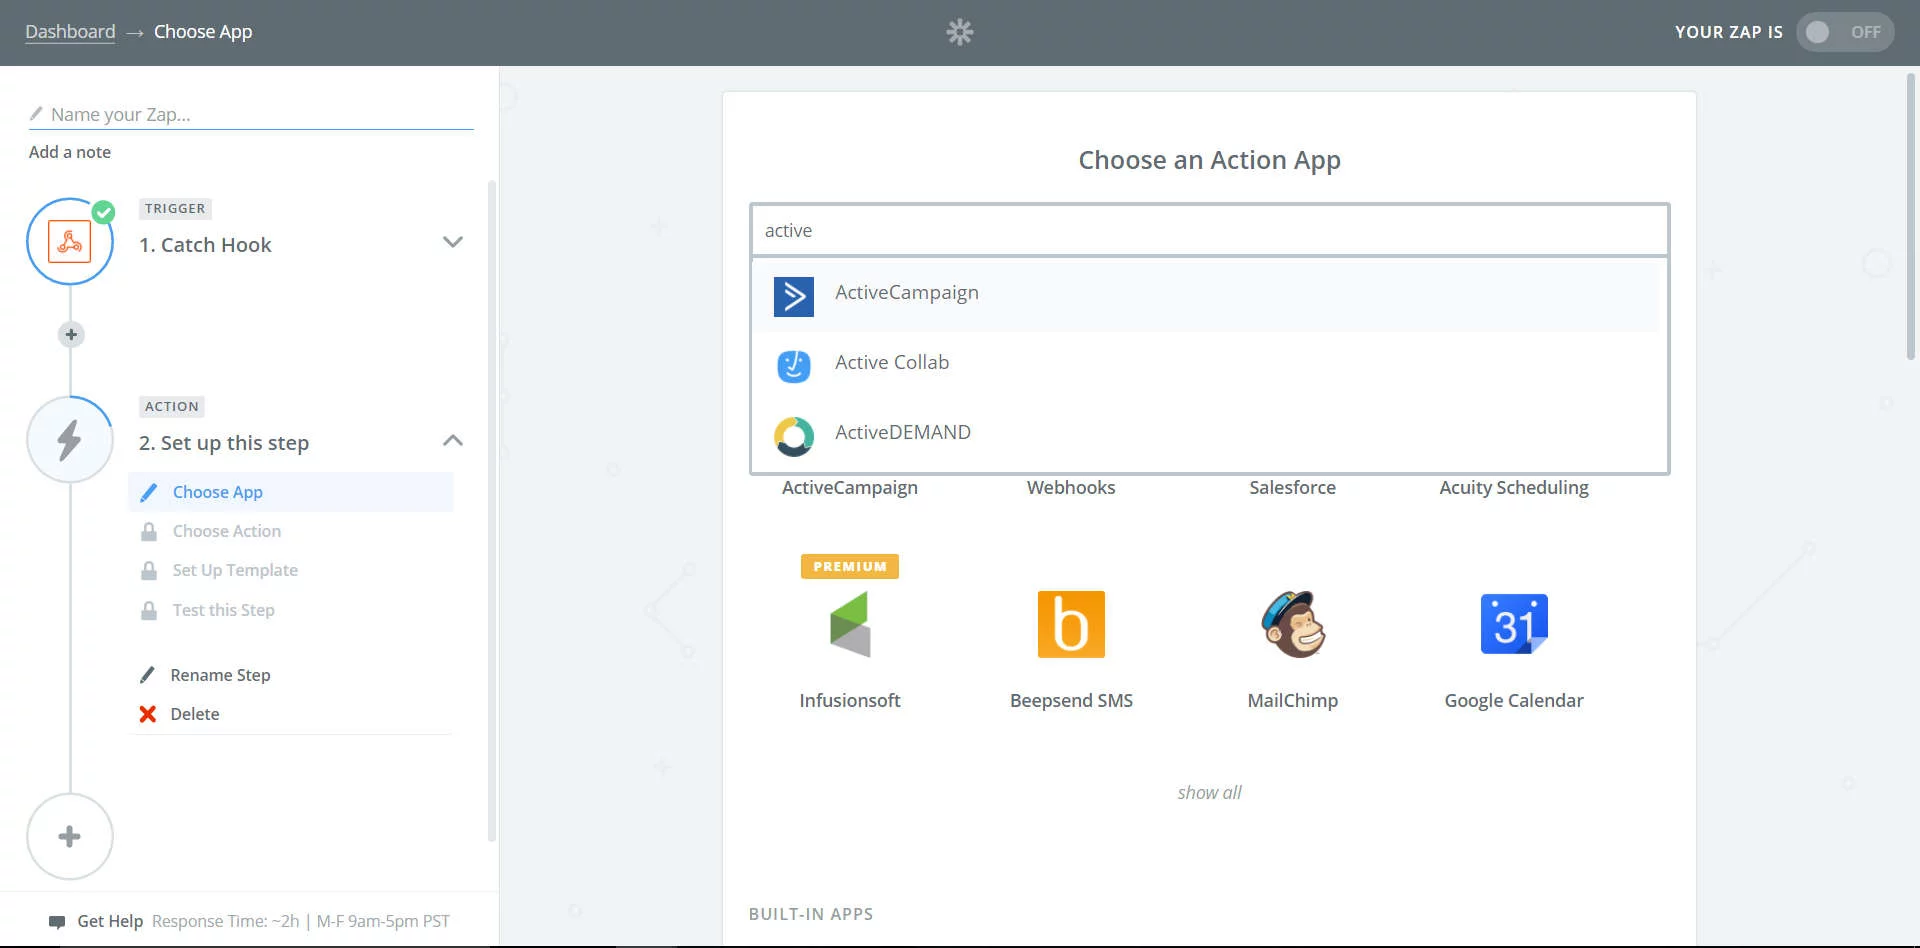Click the 2. Set up this step title
The width and height of the screenshot is (1920, 948).
coord(224,443)
